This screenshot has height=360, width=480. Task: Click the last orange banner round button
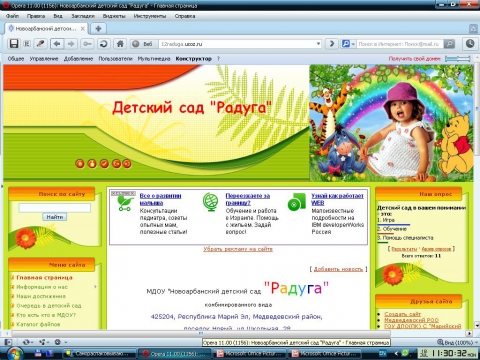click(x=127, y=163)
